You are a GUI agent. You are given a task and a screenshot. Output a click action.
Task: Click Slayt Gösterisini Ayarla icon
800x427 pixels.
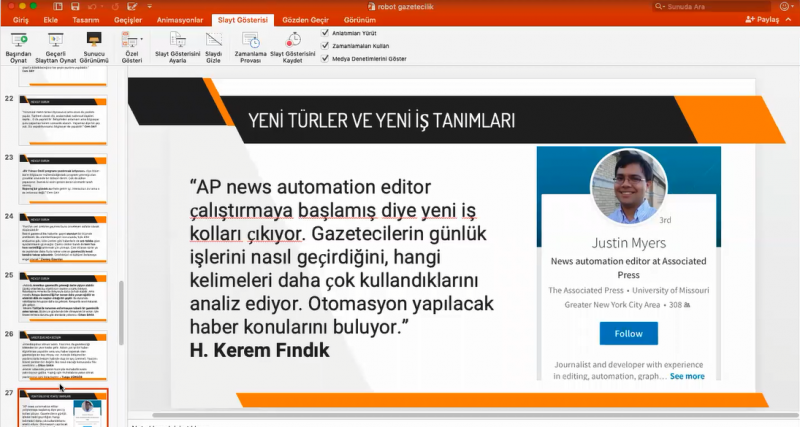pyautogui.click(x=176, y=41)
